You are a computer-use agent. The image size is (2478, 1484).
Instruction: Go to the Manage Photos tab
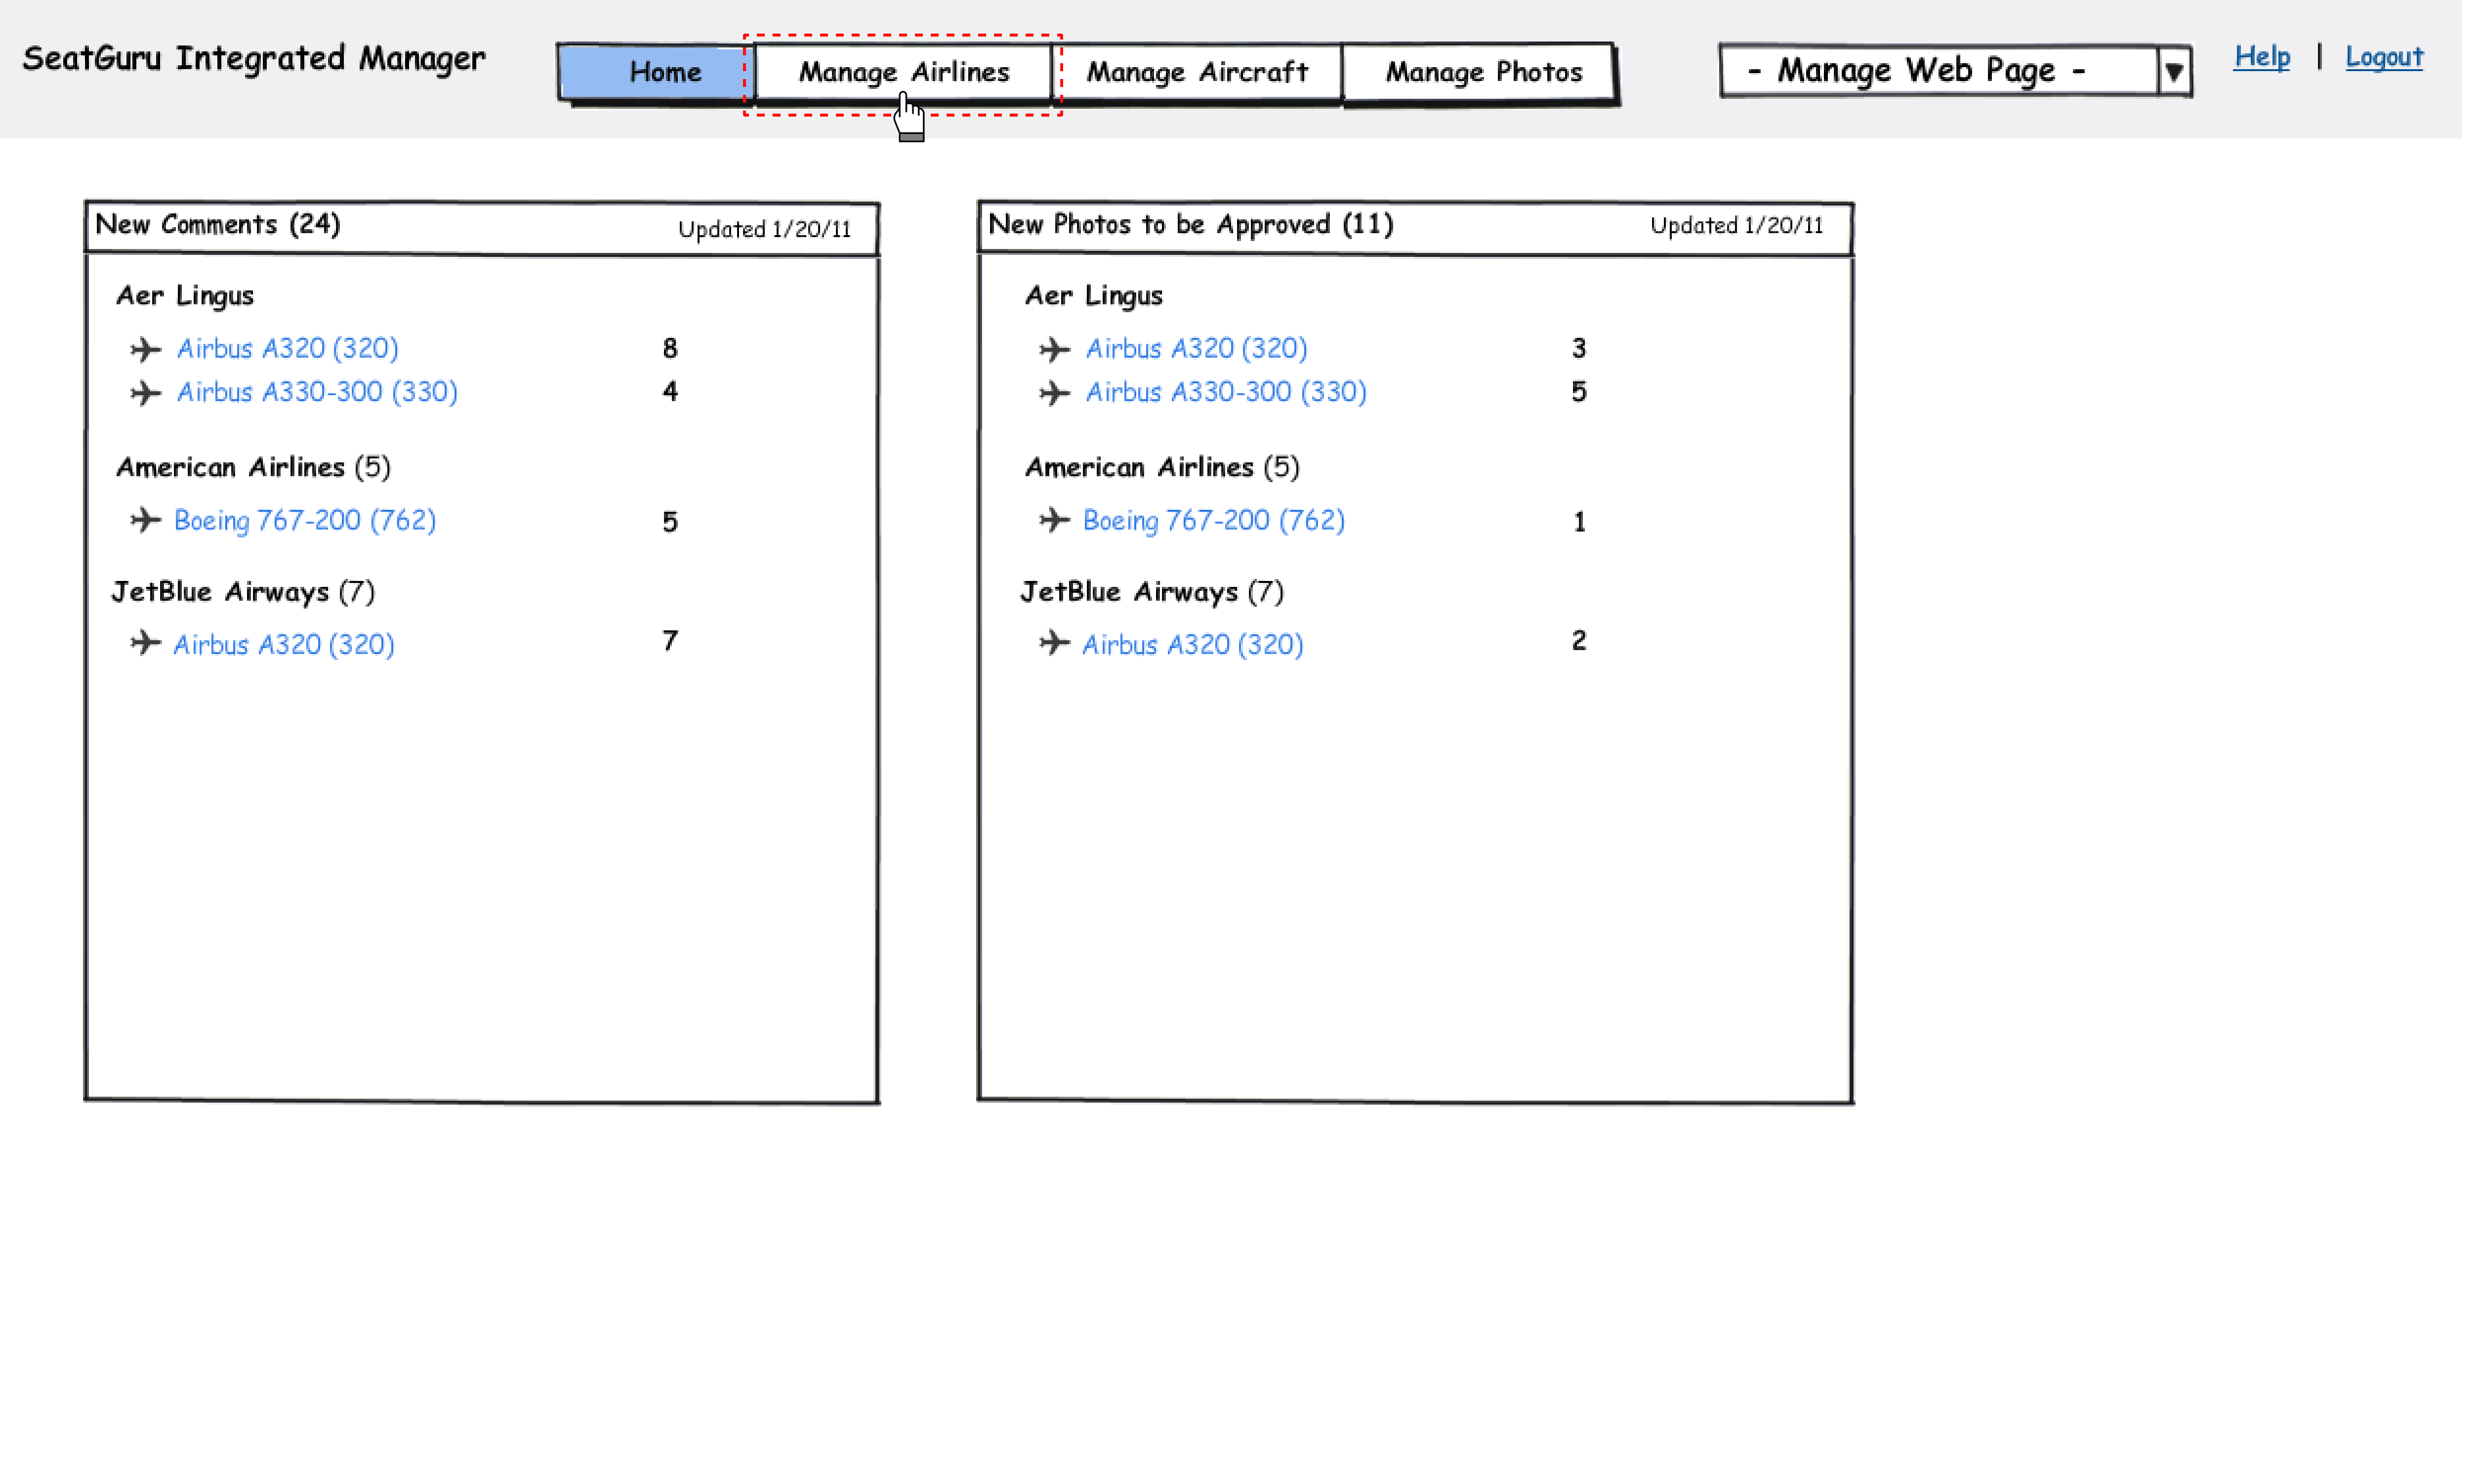point(1483,72)
